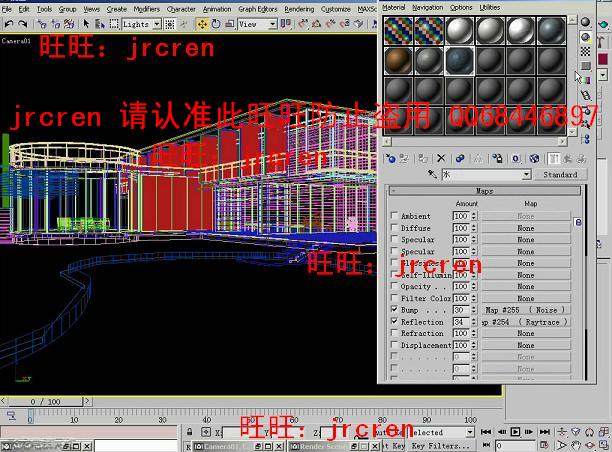This screenshot has height=452, width=612.
Task: Click the Select and Rotate tool
Action: [x=217, y=23]
